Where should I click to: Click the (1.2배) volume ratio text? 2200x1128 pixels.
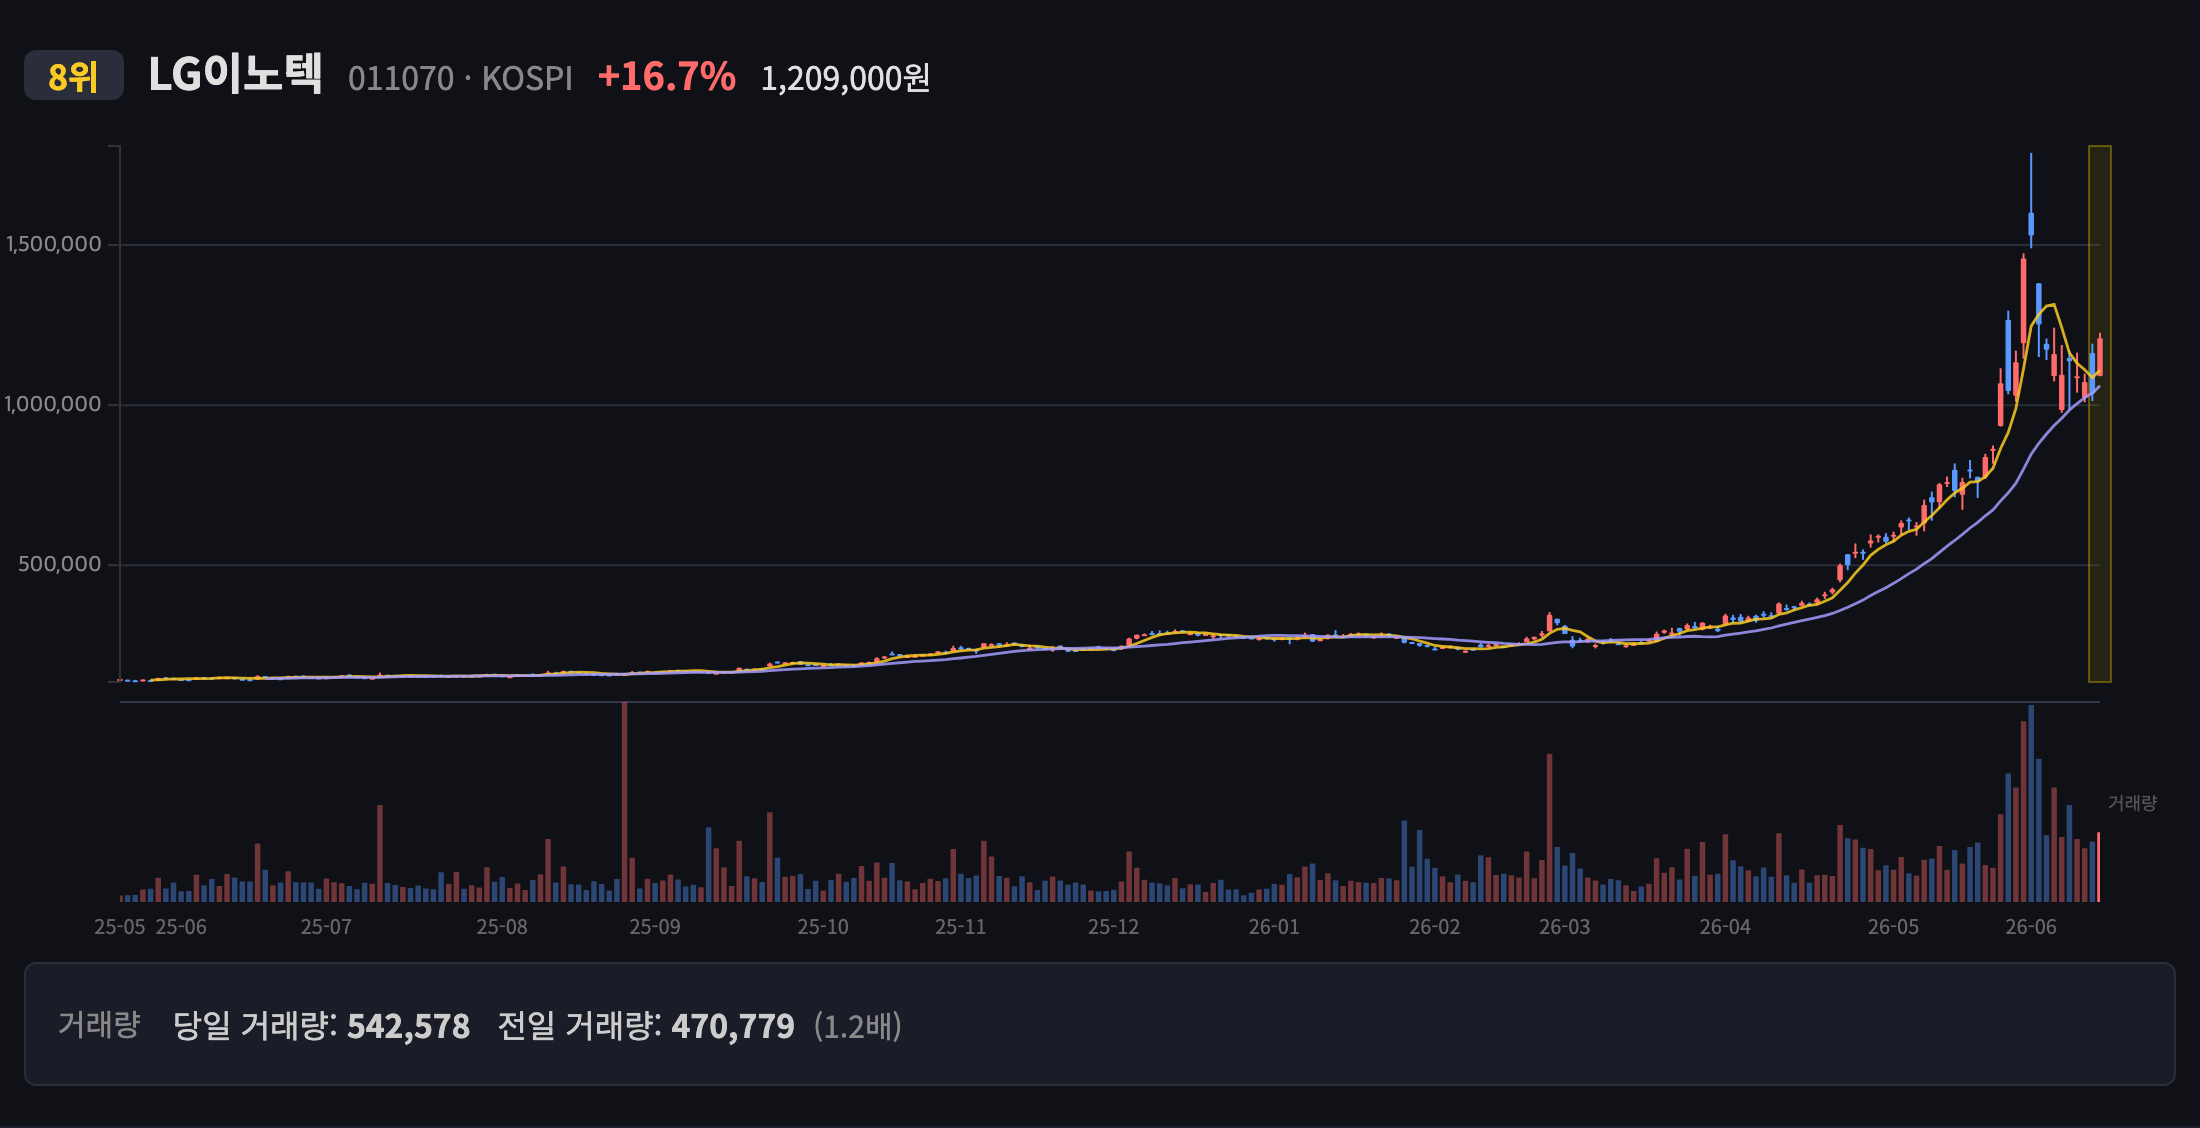coord(858,1026)
